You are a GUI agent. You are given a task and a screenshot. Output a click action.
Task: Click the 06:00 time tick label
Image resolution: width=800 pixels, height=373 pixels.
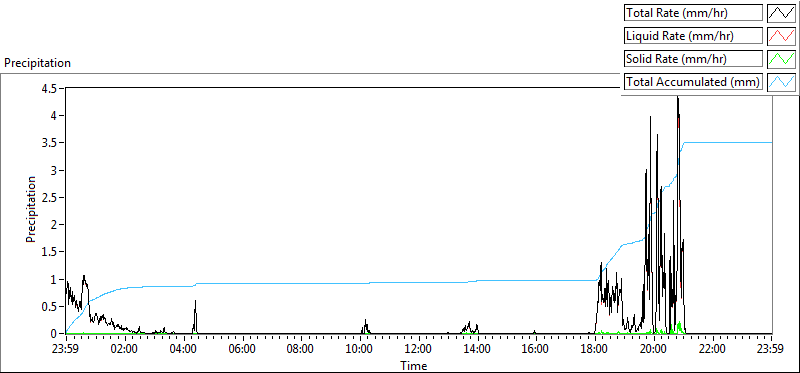242,349
